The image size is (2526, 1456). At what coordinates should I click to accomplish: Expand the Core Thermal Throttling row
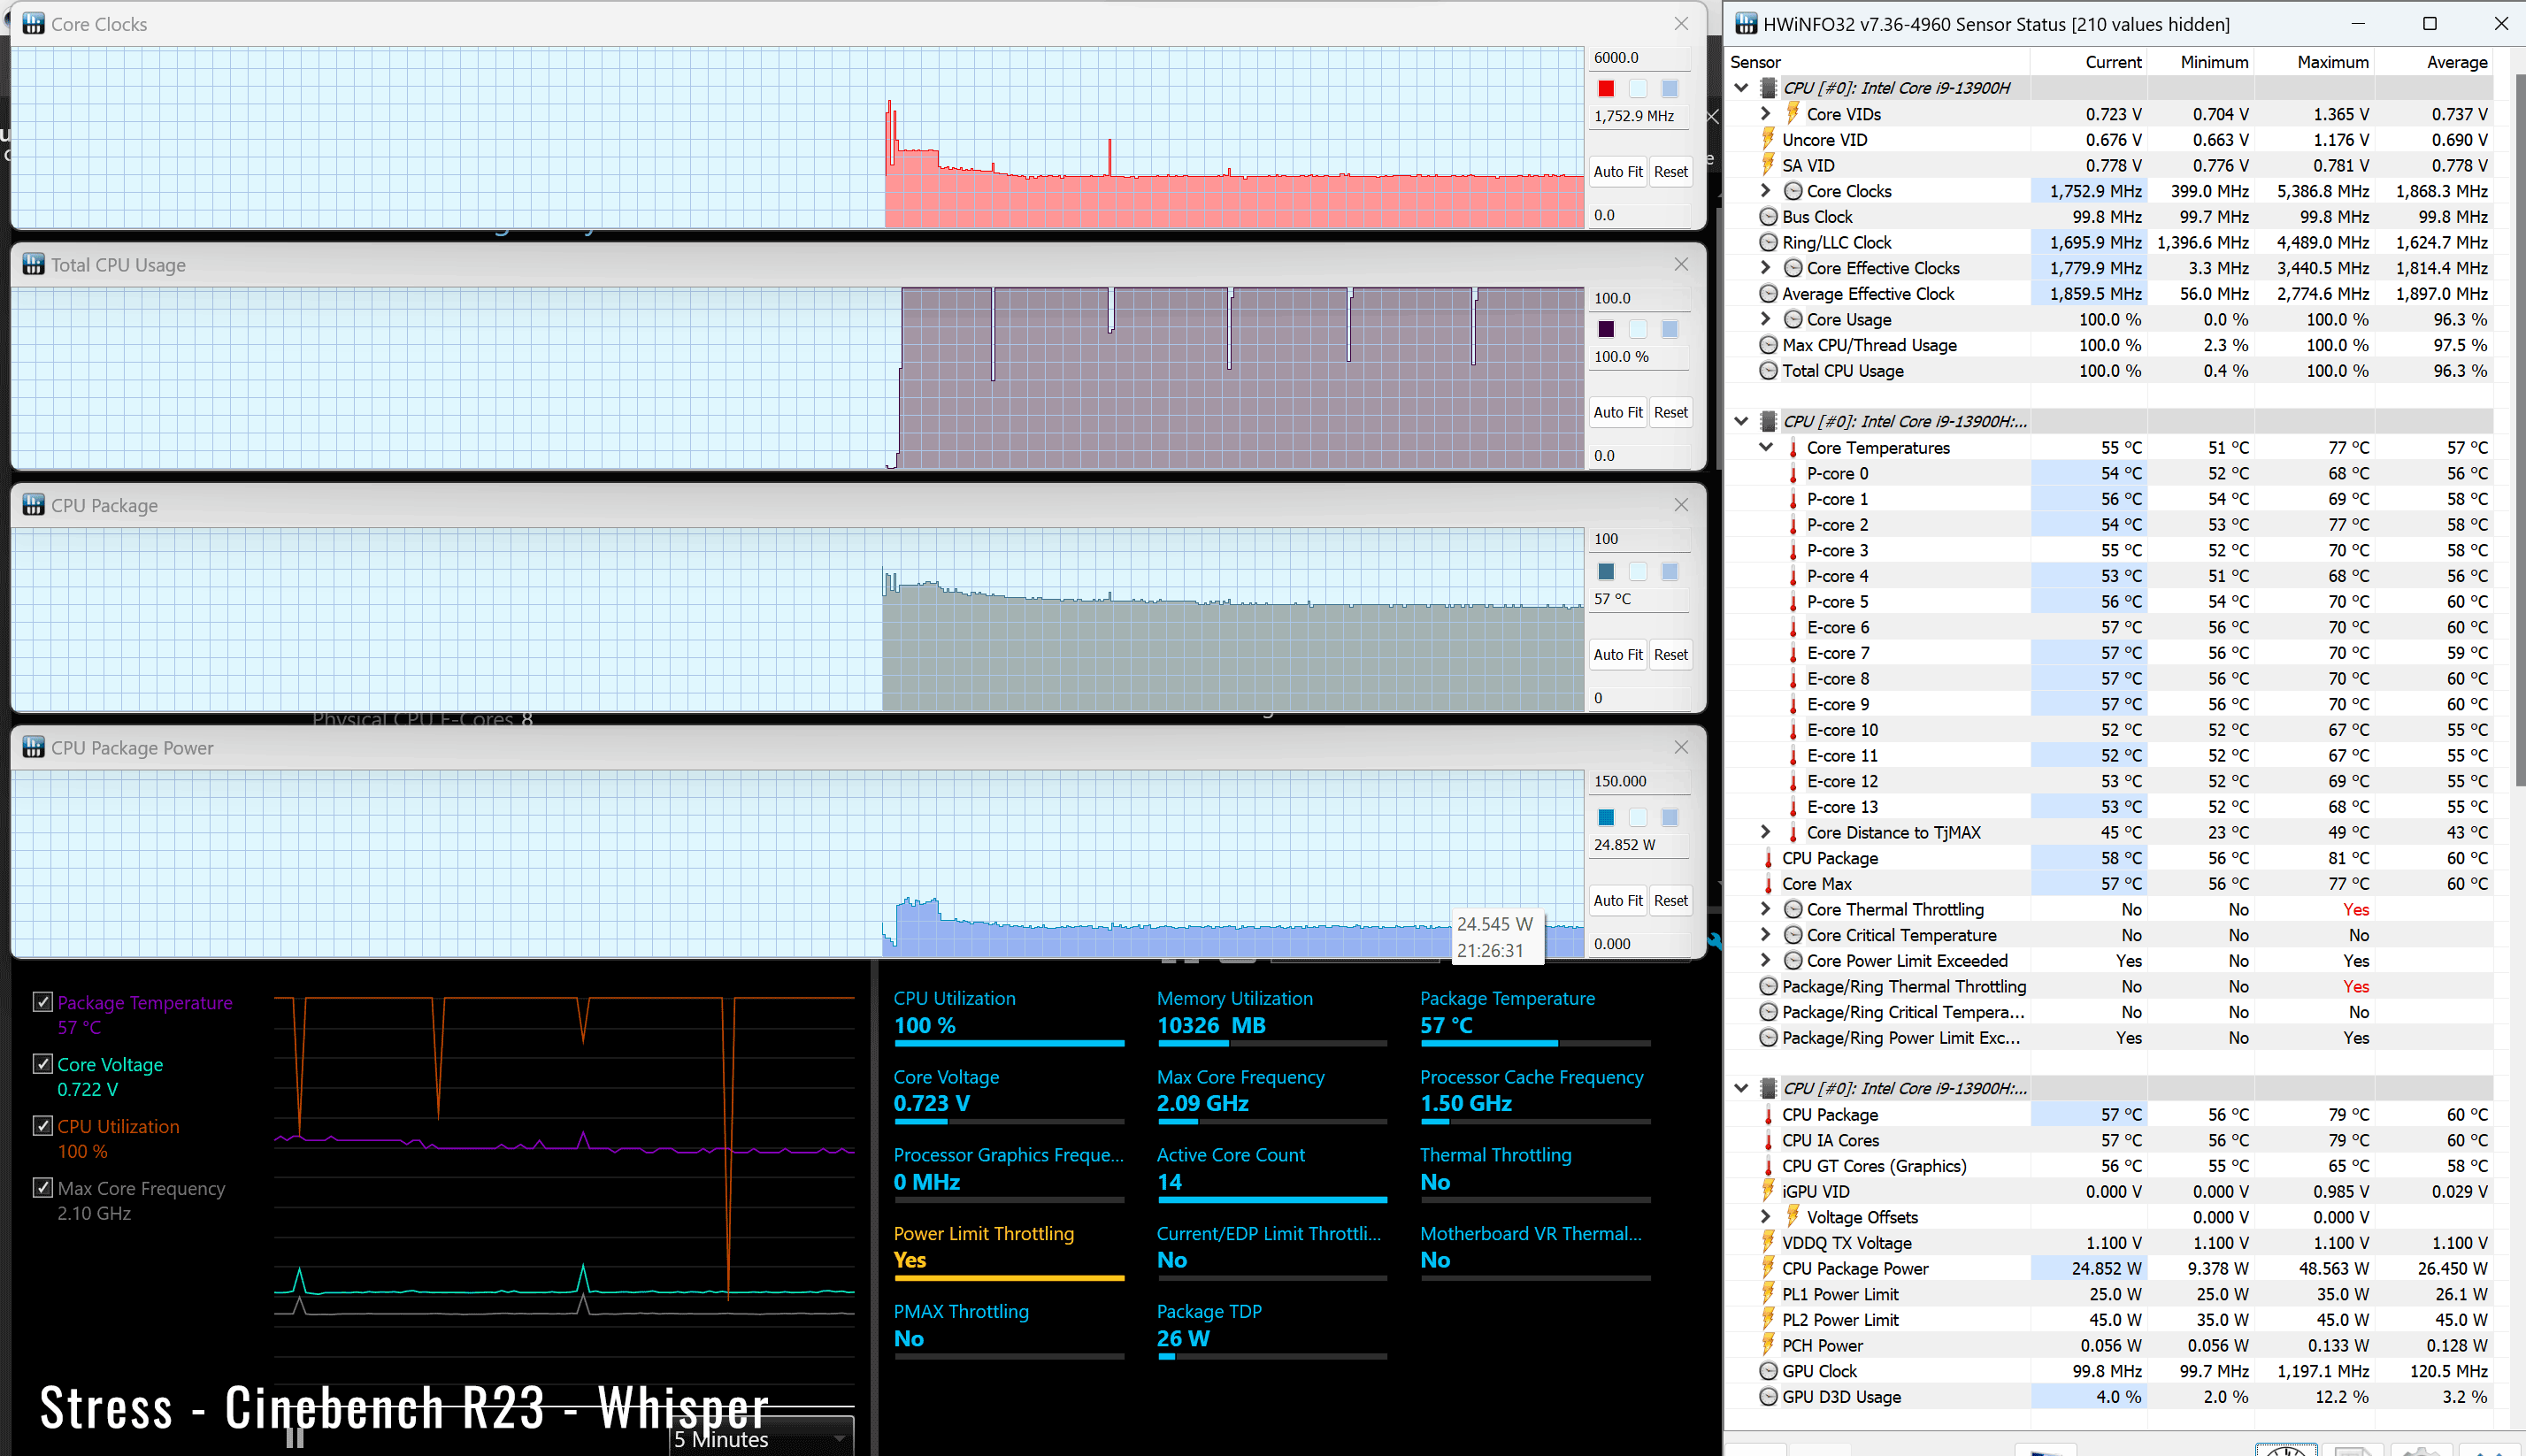(1766, 909)
